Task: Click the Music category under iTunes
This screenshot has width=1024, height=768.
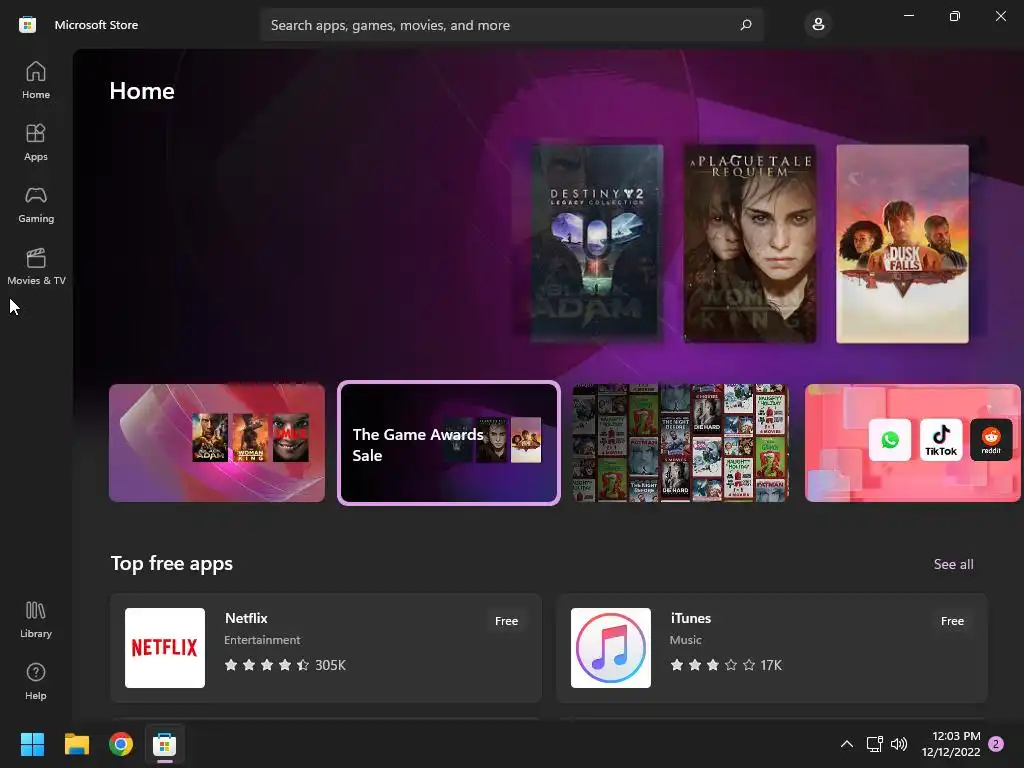Action: [x=686, y=640]
